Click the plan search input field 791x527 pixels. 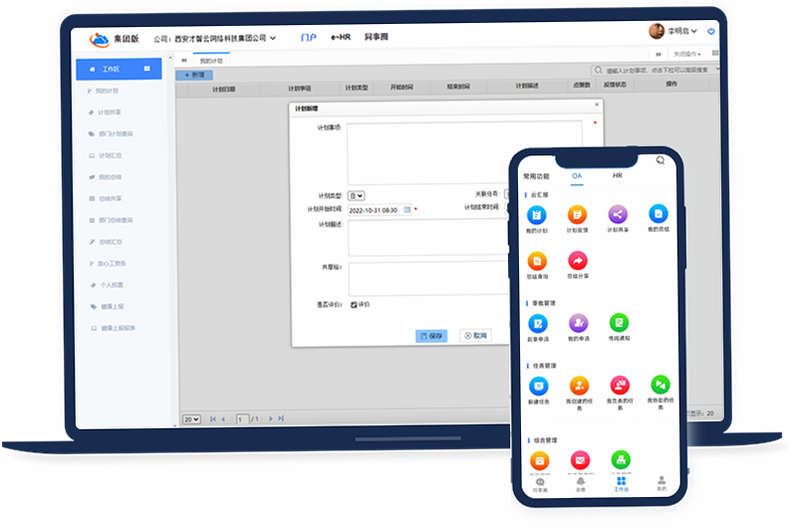pyautogui.click(x=656, y=70)
